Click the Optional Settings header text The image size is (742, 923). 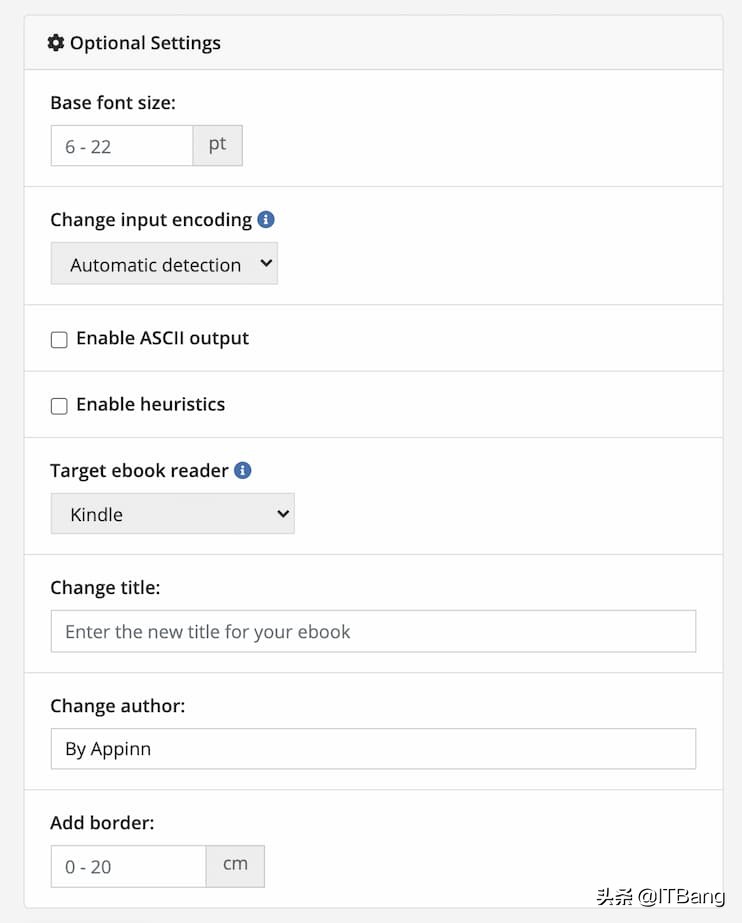click(145, 43)
